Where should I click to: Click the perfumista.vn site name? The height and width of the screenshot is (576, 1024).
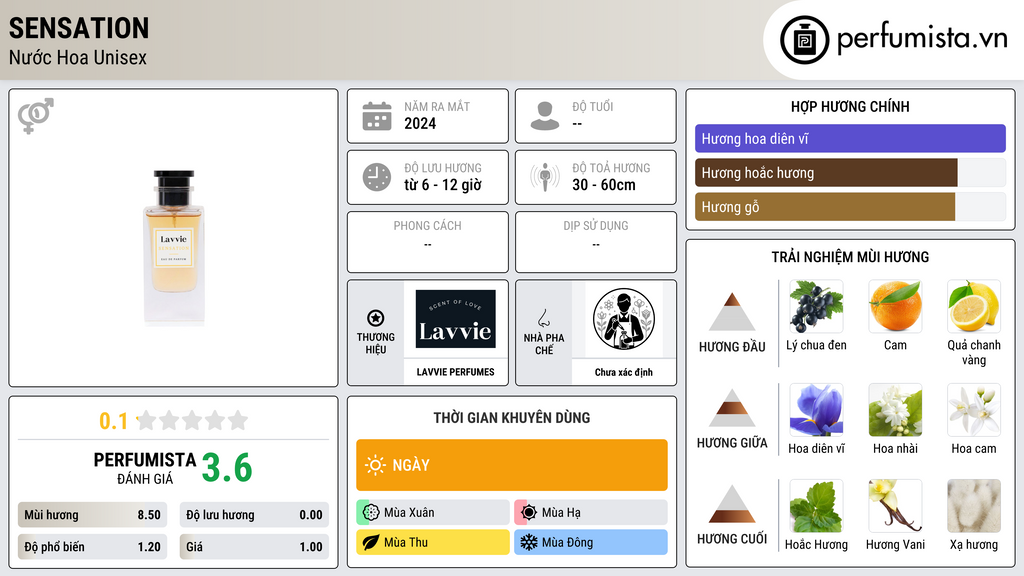pos(923,38)
